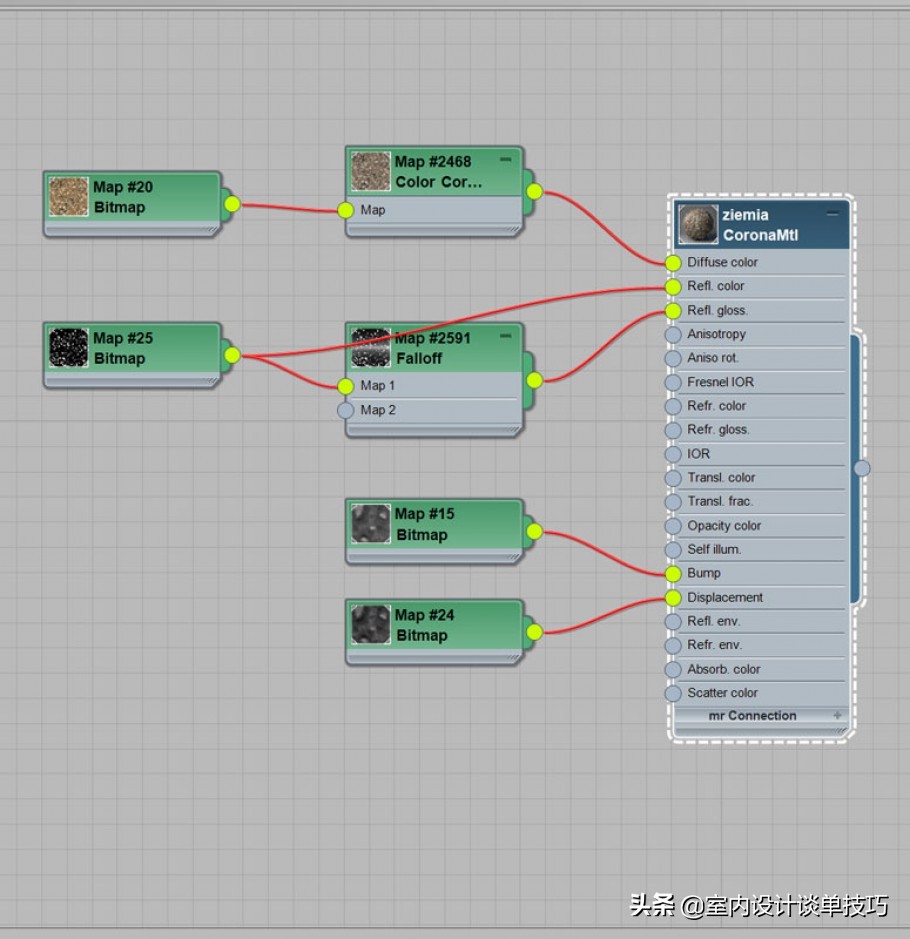Click Color Correction Map input socket
Image resolution: width=910 pixels, height=939 pixels.
[x=345, y=210]
